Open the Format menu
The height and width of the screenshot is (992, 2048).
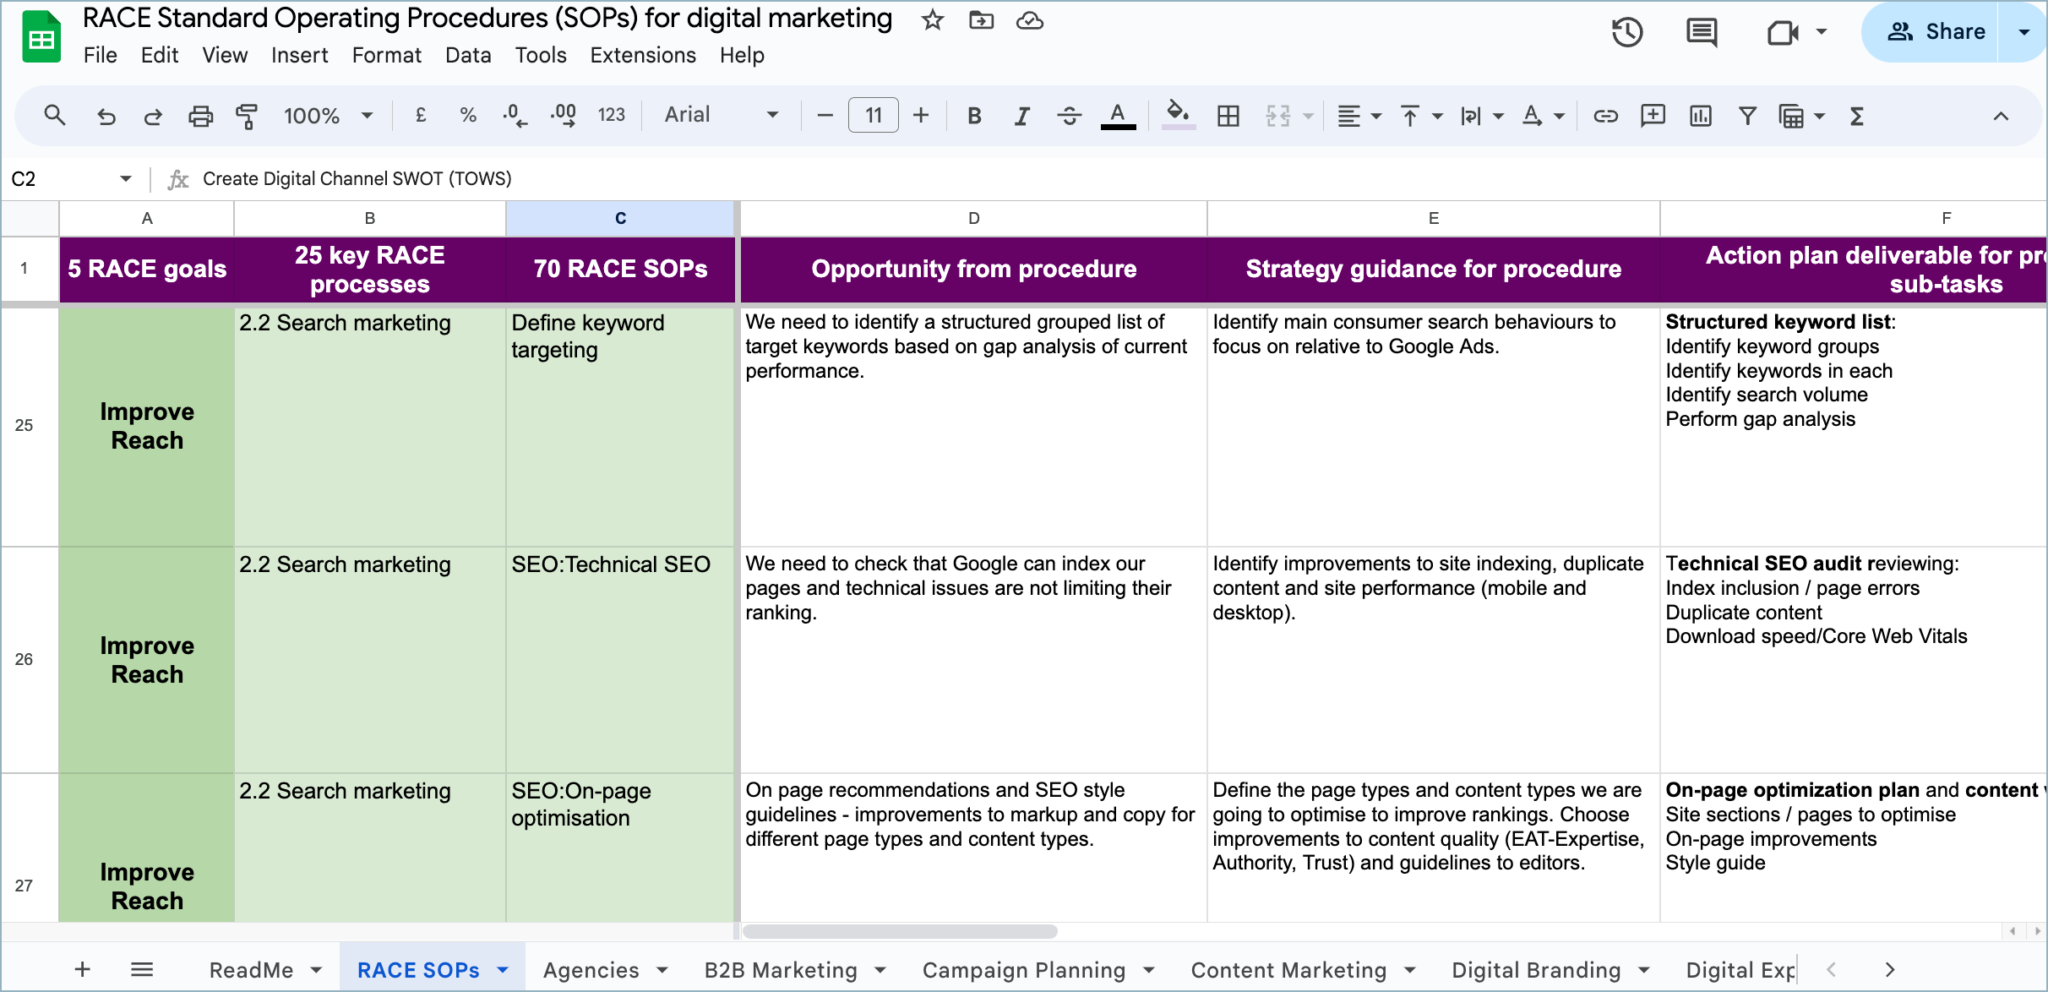pos(386,55)
